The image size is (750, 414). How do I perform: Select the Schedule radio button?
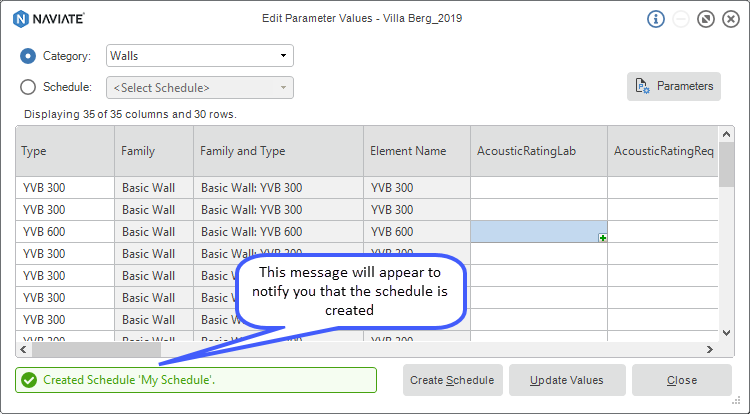point(28,87)
